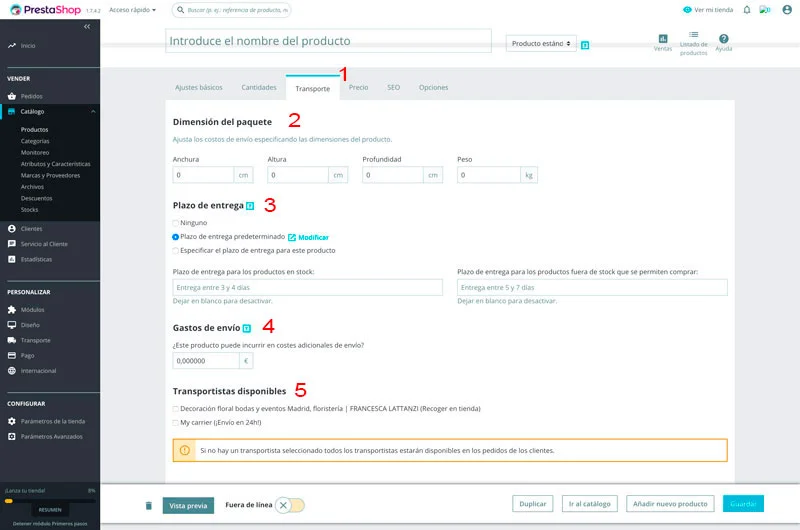This screenshot has height=530, width=800.
Task: Select the Ninguno delivery time option
Action: (176, 223)
